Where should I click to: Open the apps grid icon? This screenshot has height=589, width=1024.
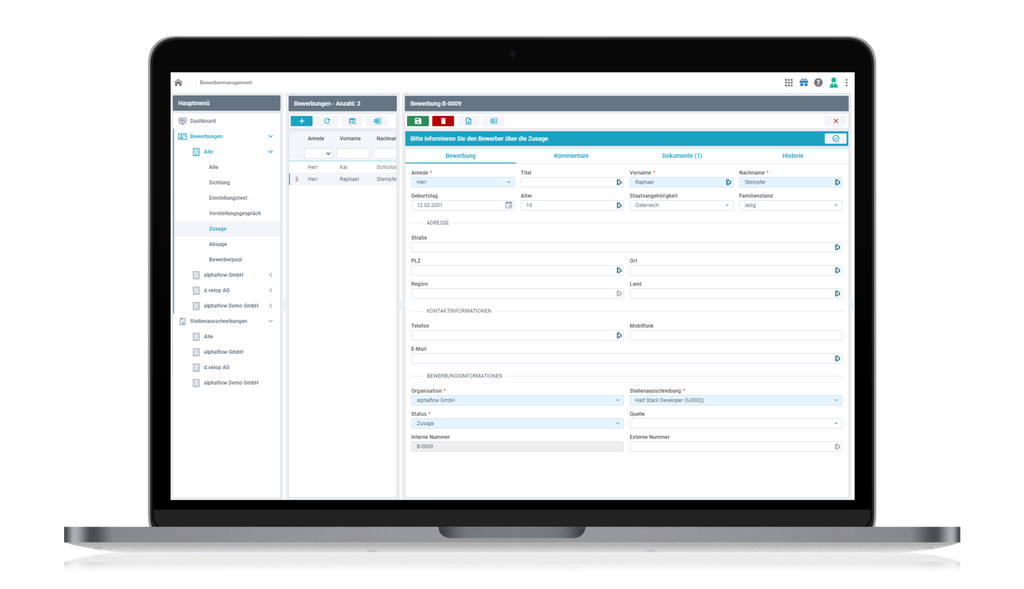click(789, 83)
